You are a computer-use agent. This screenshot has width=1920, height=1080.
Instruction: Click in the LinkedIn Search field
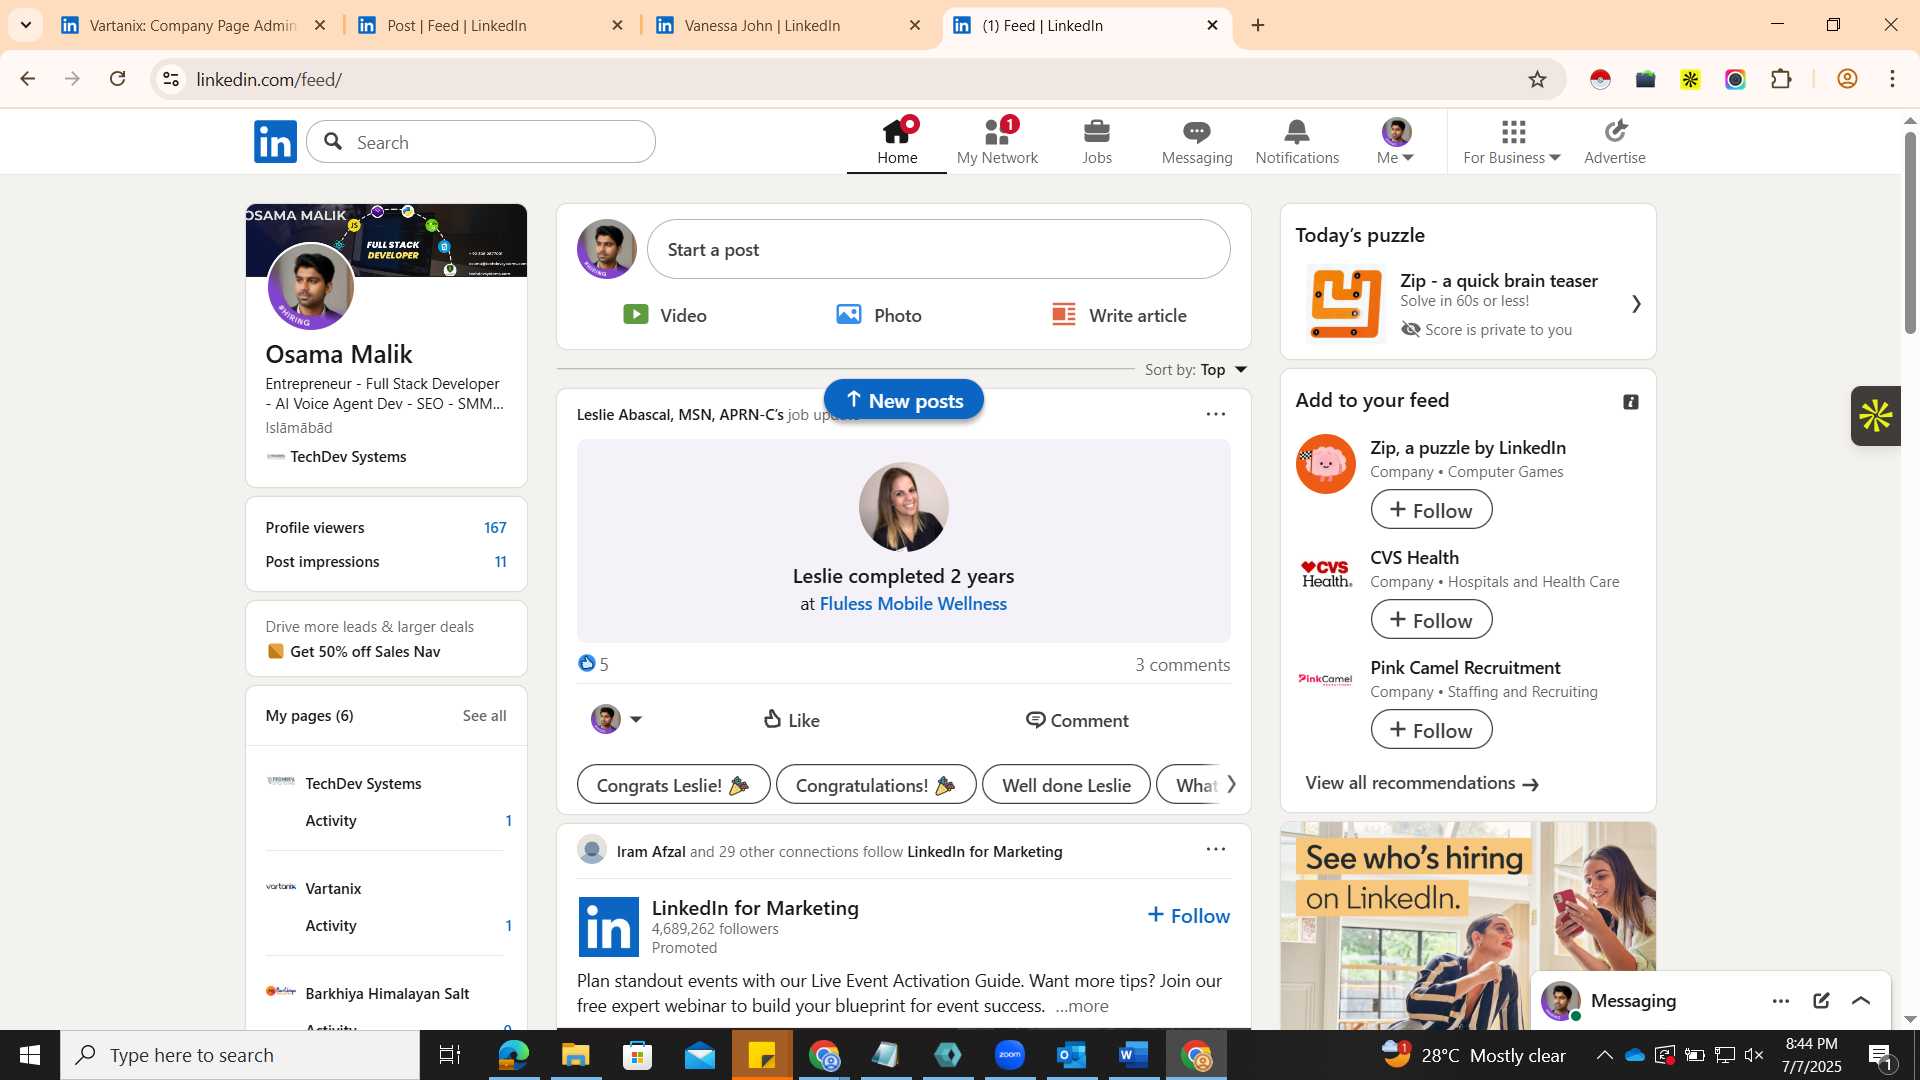coord(481,142)
